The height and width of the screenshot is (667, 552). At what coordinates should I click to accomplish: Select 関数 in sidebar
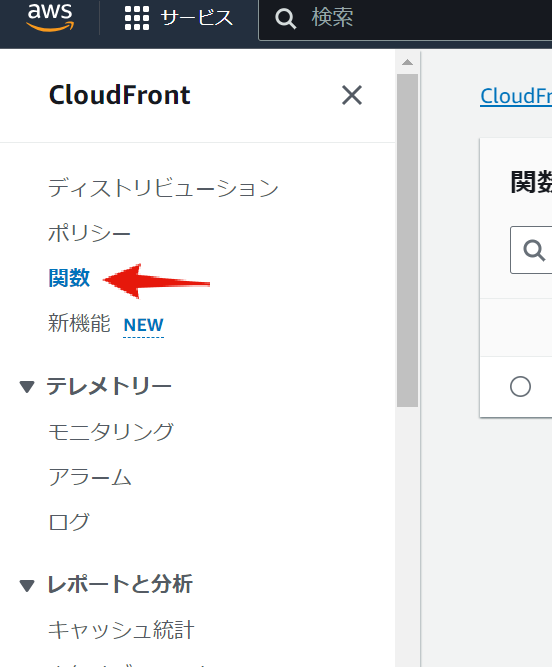pos(69,278)
